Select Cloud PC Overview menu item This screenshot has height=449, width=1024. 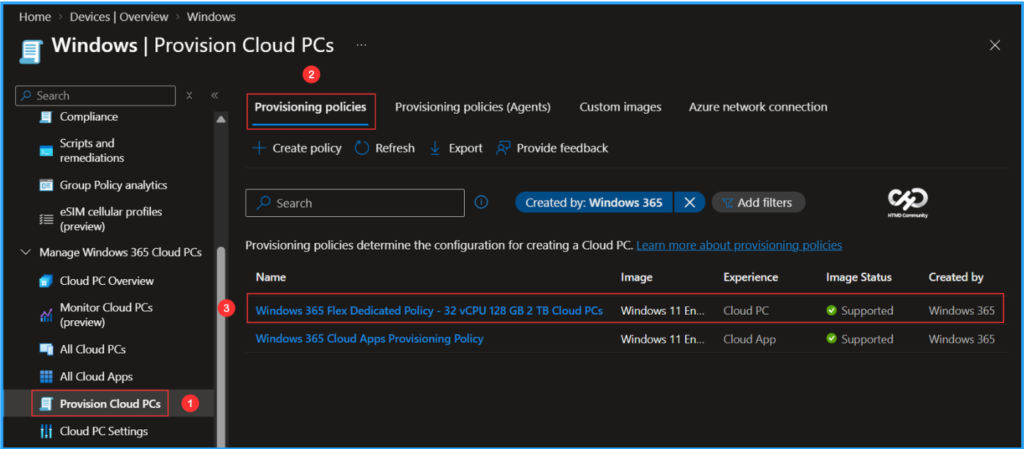point(108,281)
